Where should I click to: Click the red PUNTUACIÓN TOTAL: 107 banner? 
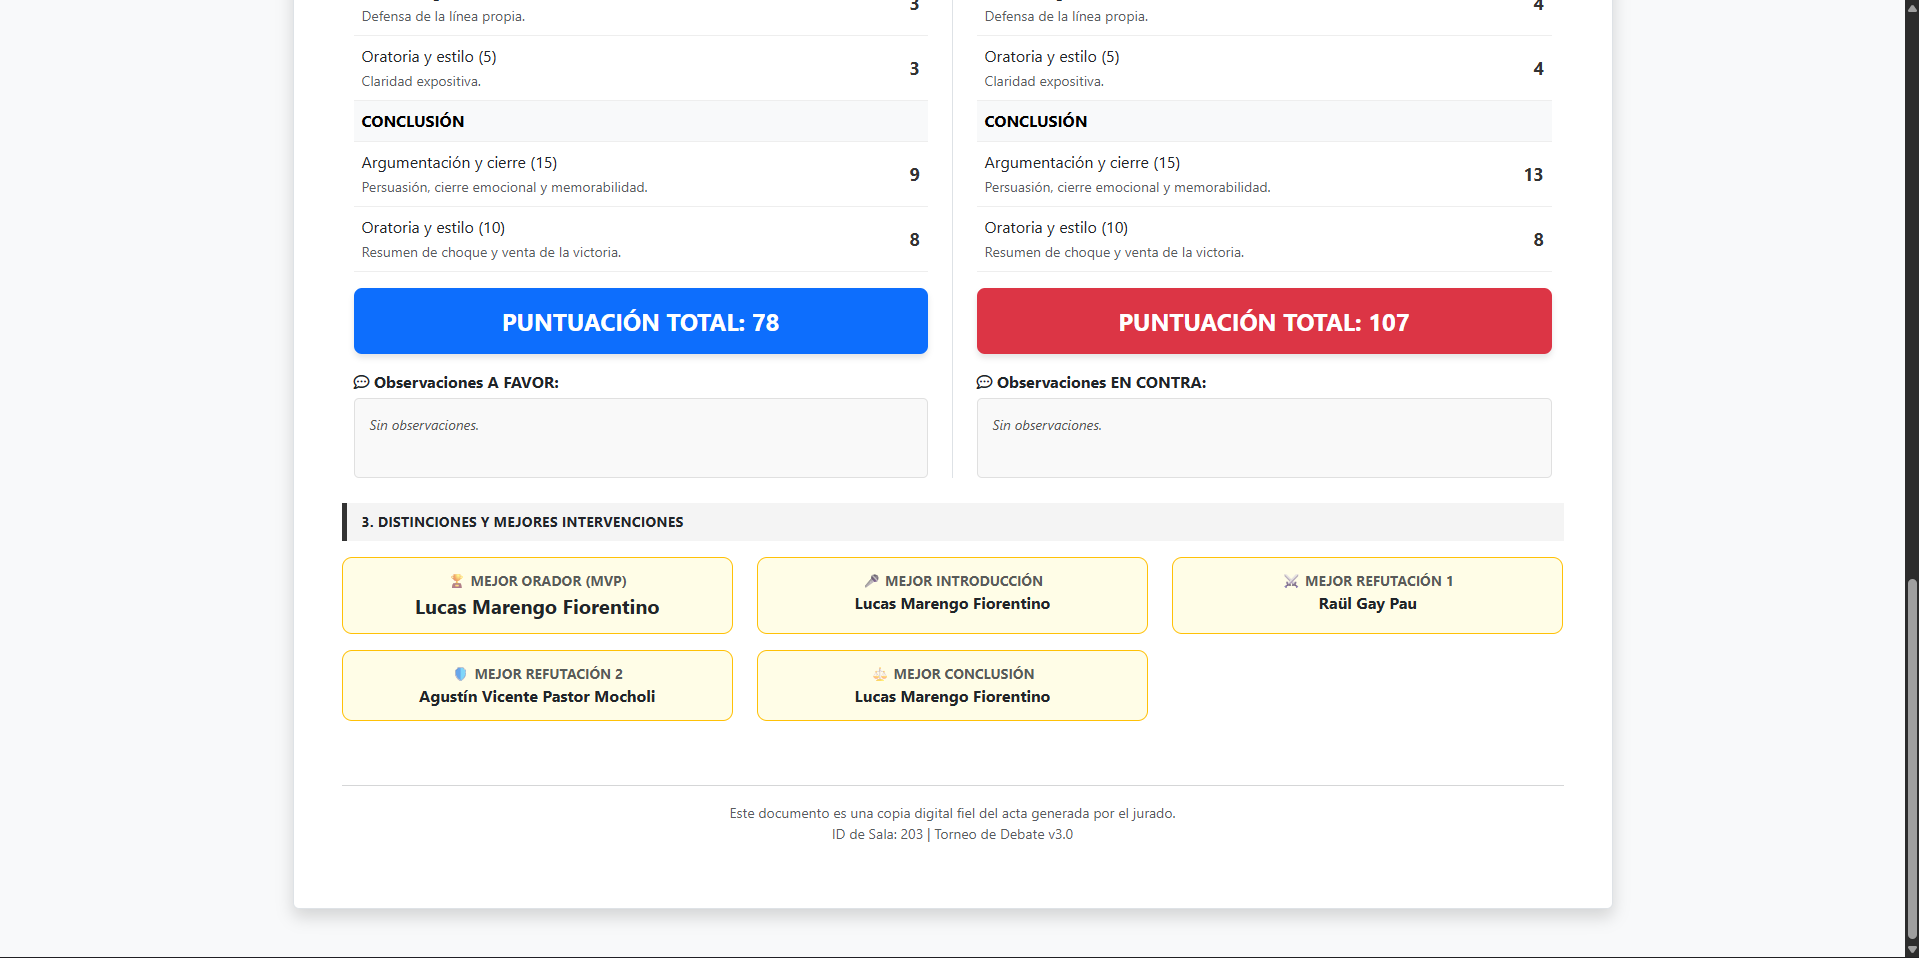(1264, 321)
